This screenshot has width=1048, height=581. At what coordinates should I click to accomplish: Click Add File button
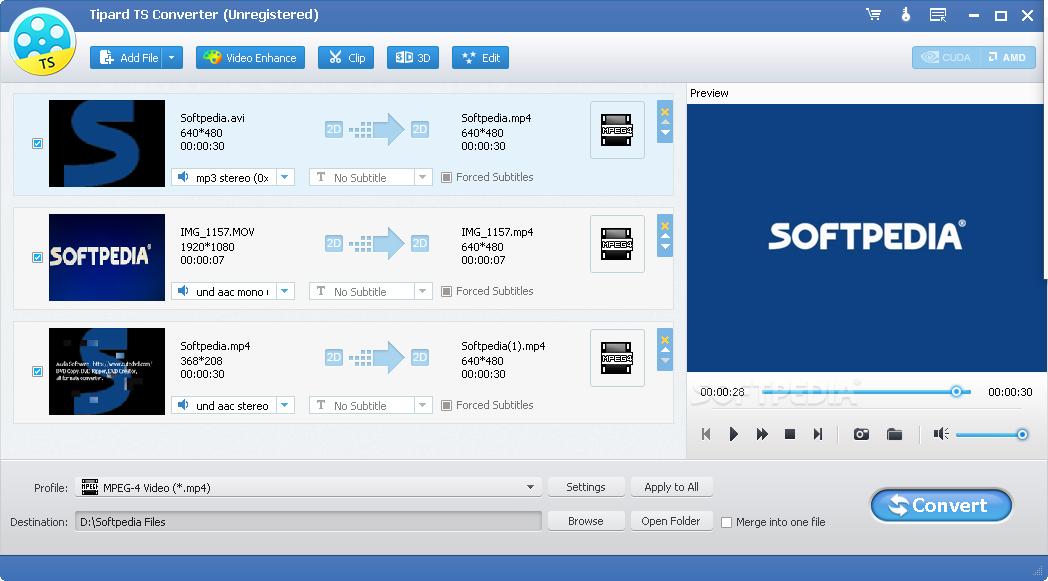(128, 57)
